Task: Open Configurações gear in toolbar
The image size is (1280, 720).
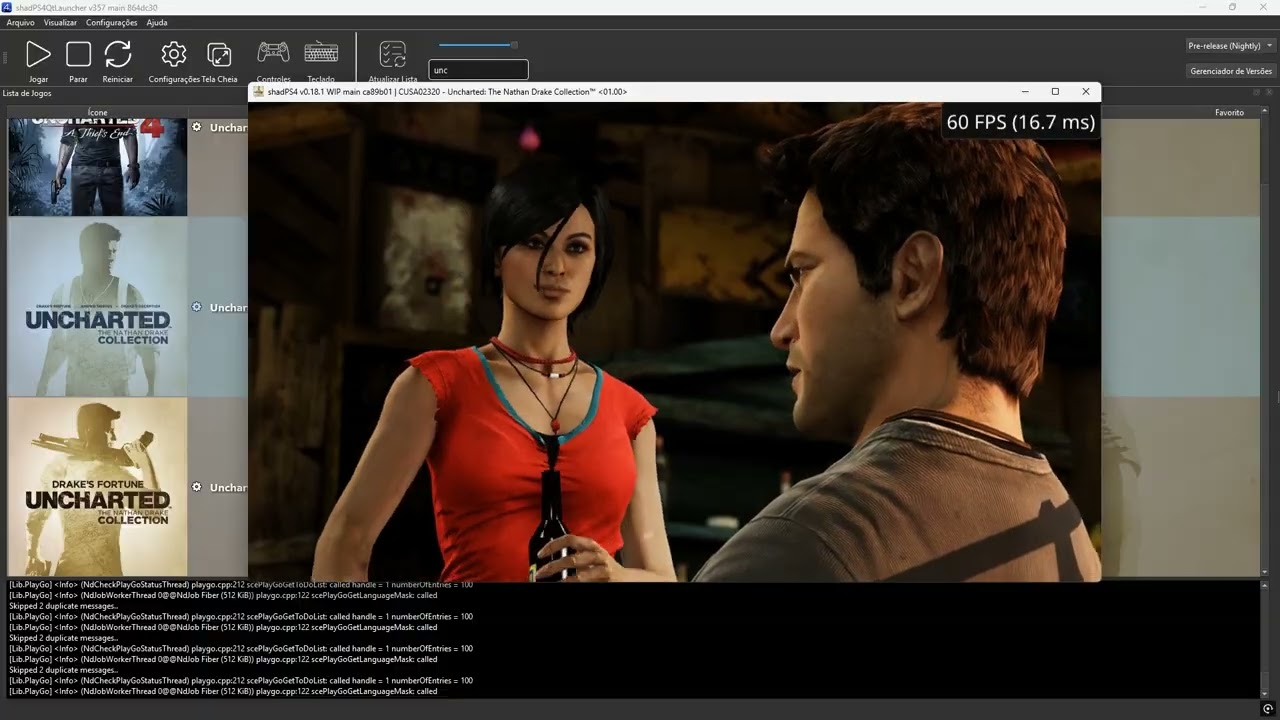Action: [174, 54]
